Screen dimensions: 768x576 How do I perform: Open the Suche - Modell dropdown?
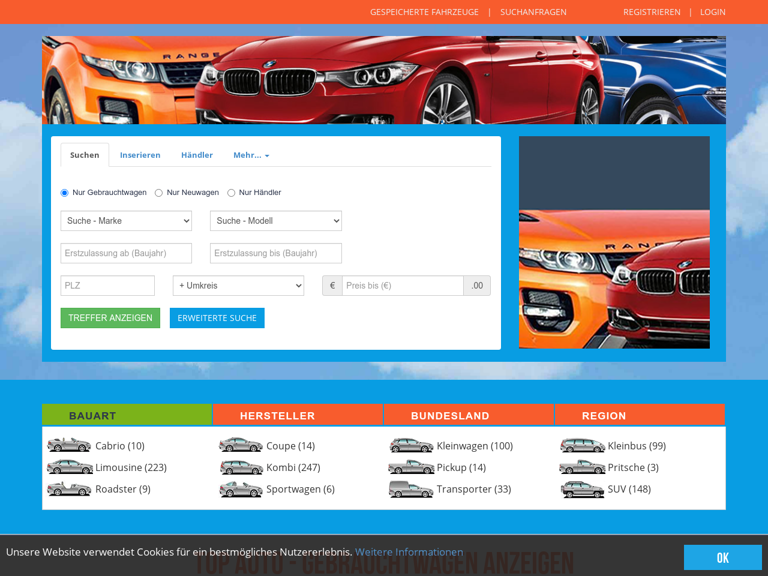[276, 221]
